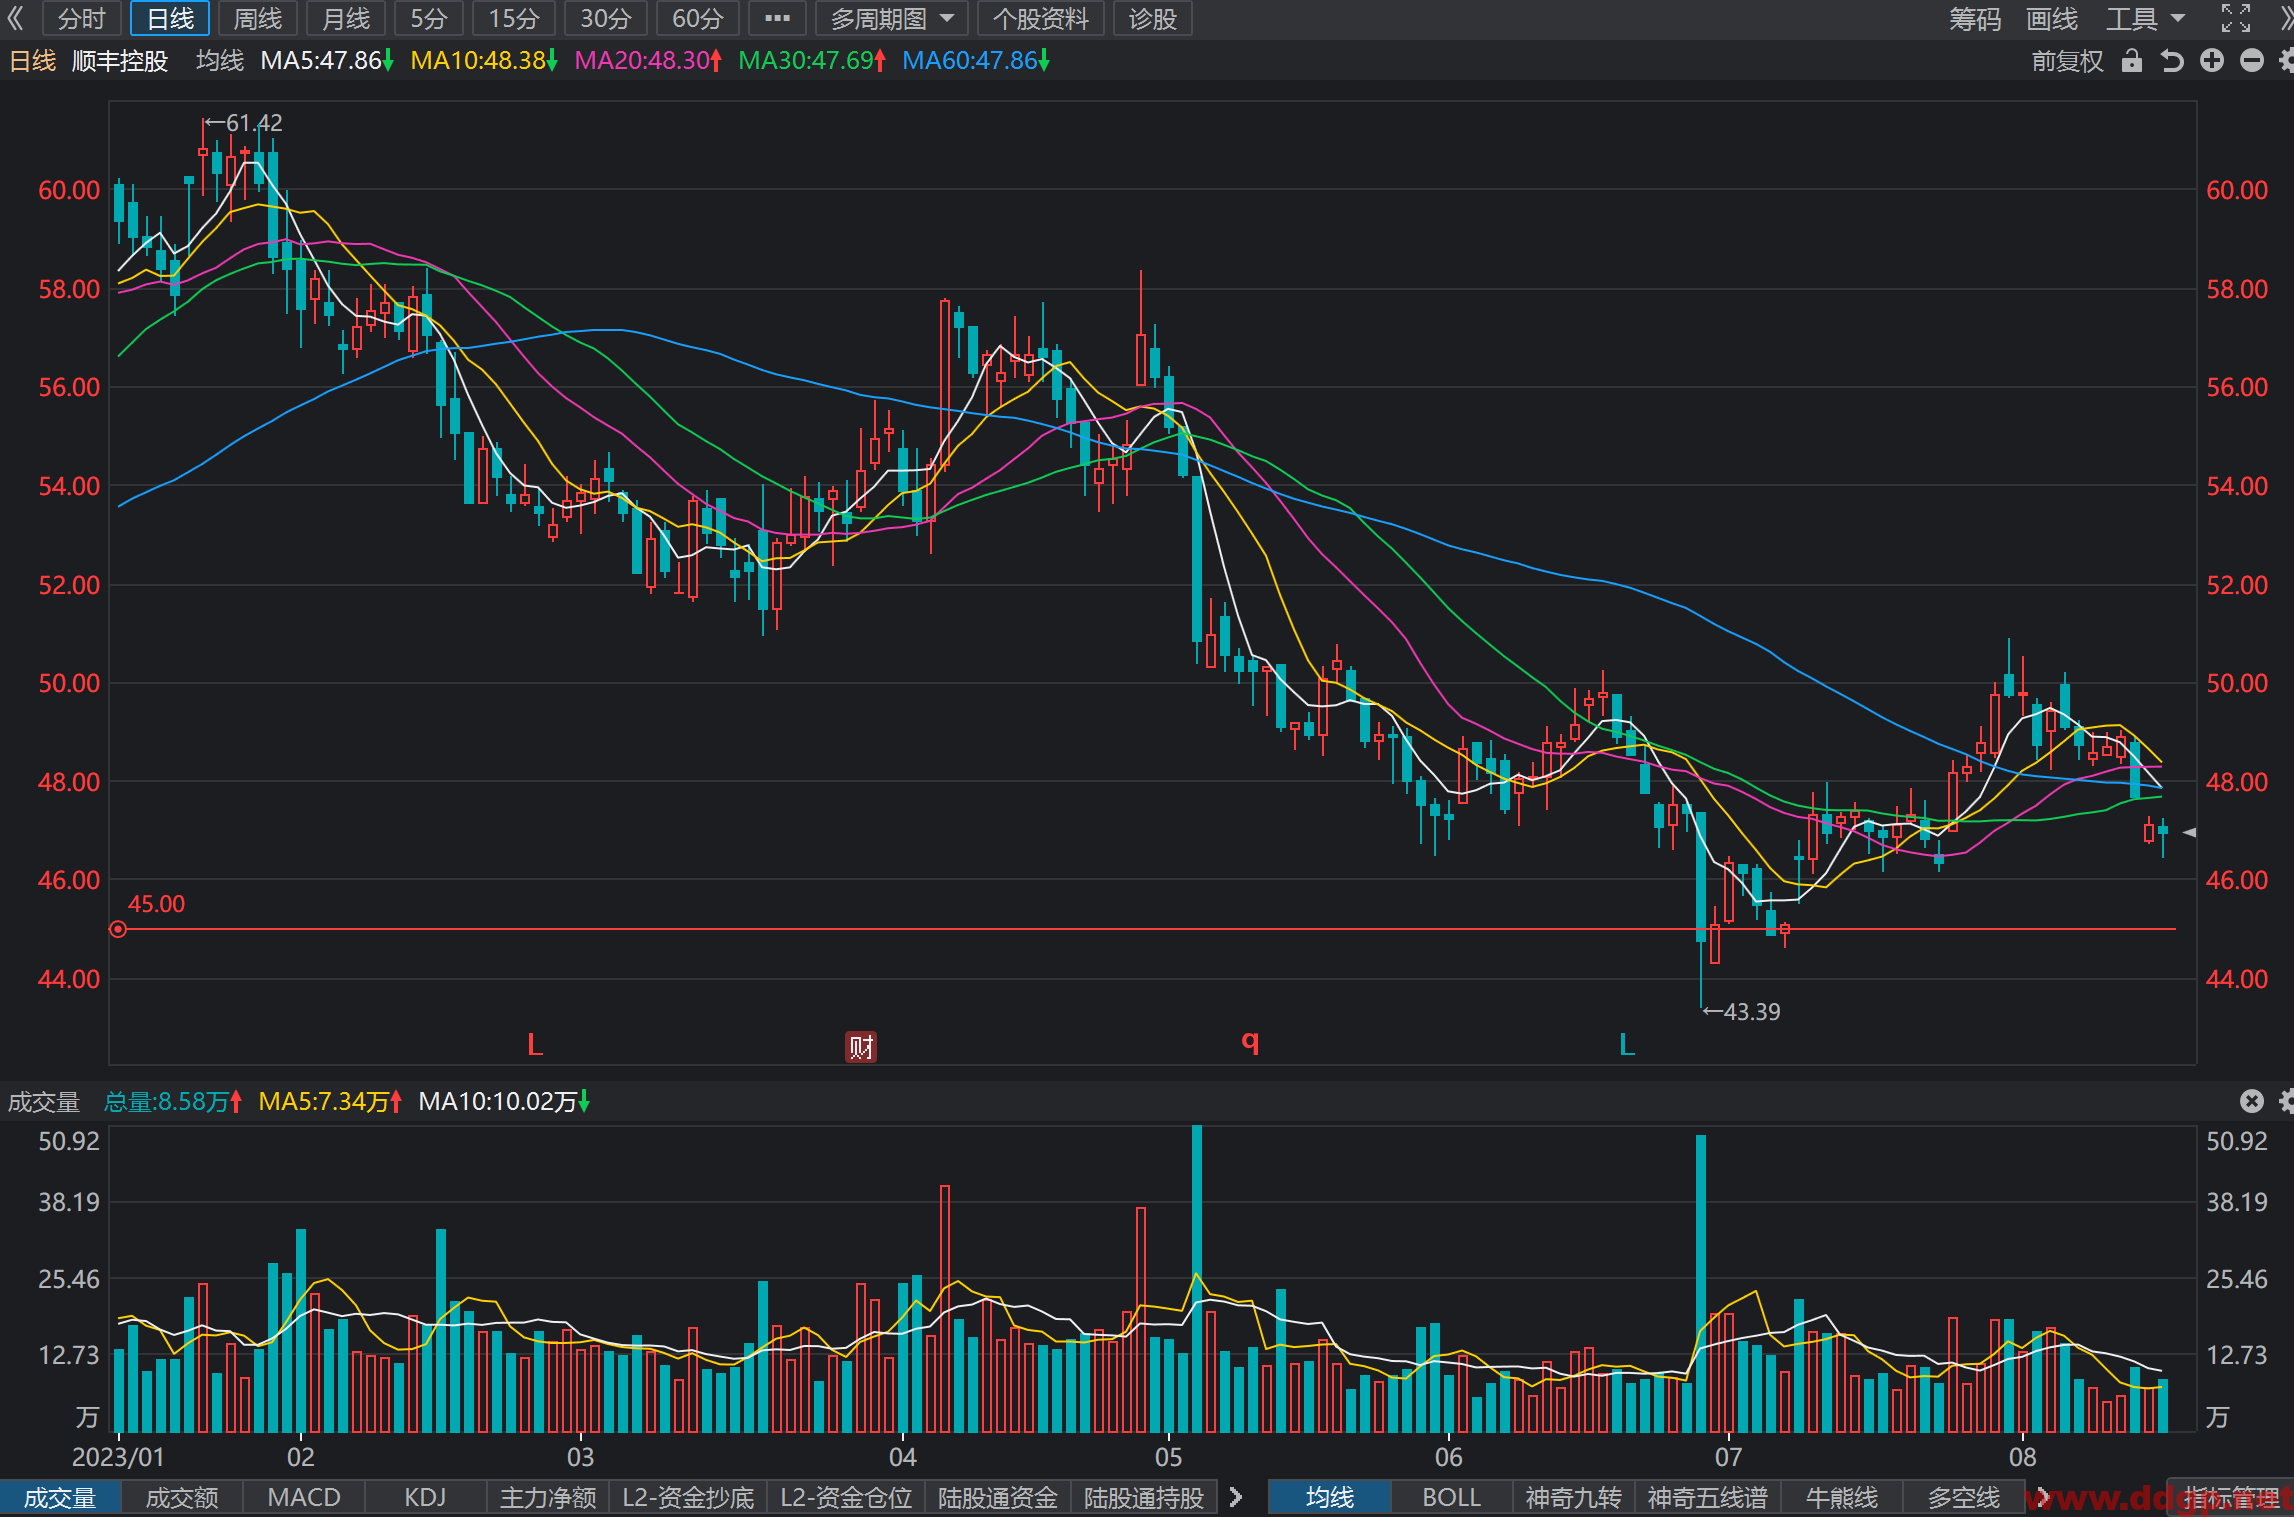
Task: Select the 30分 period button
Action: pos(606,19)
